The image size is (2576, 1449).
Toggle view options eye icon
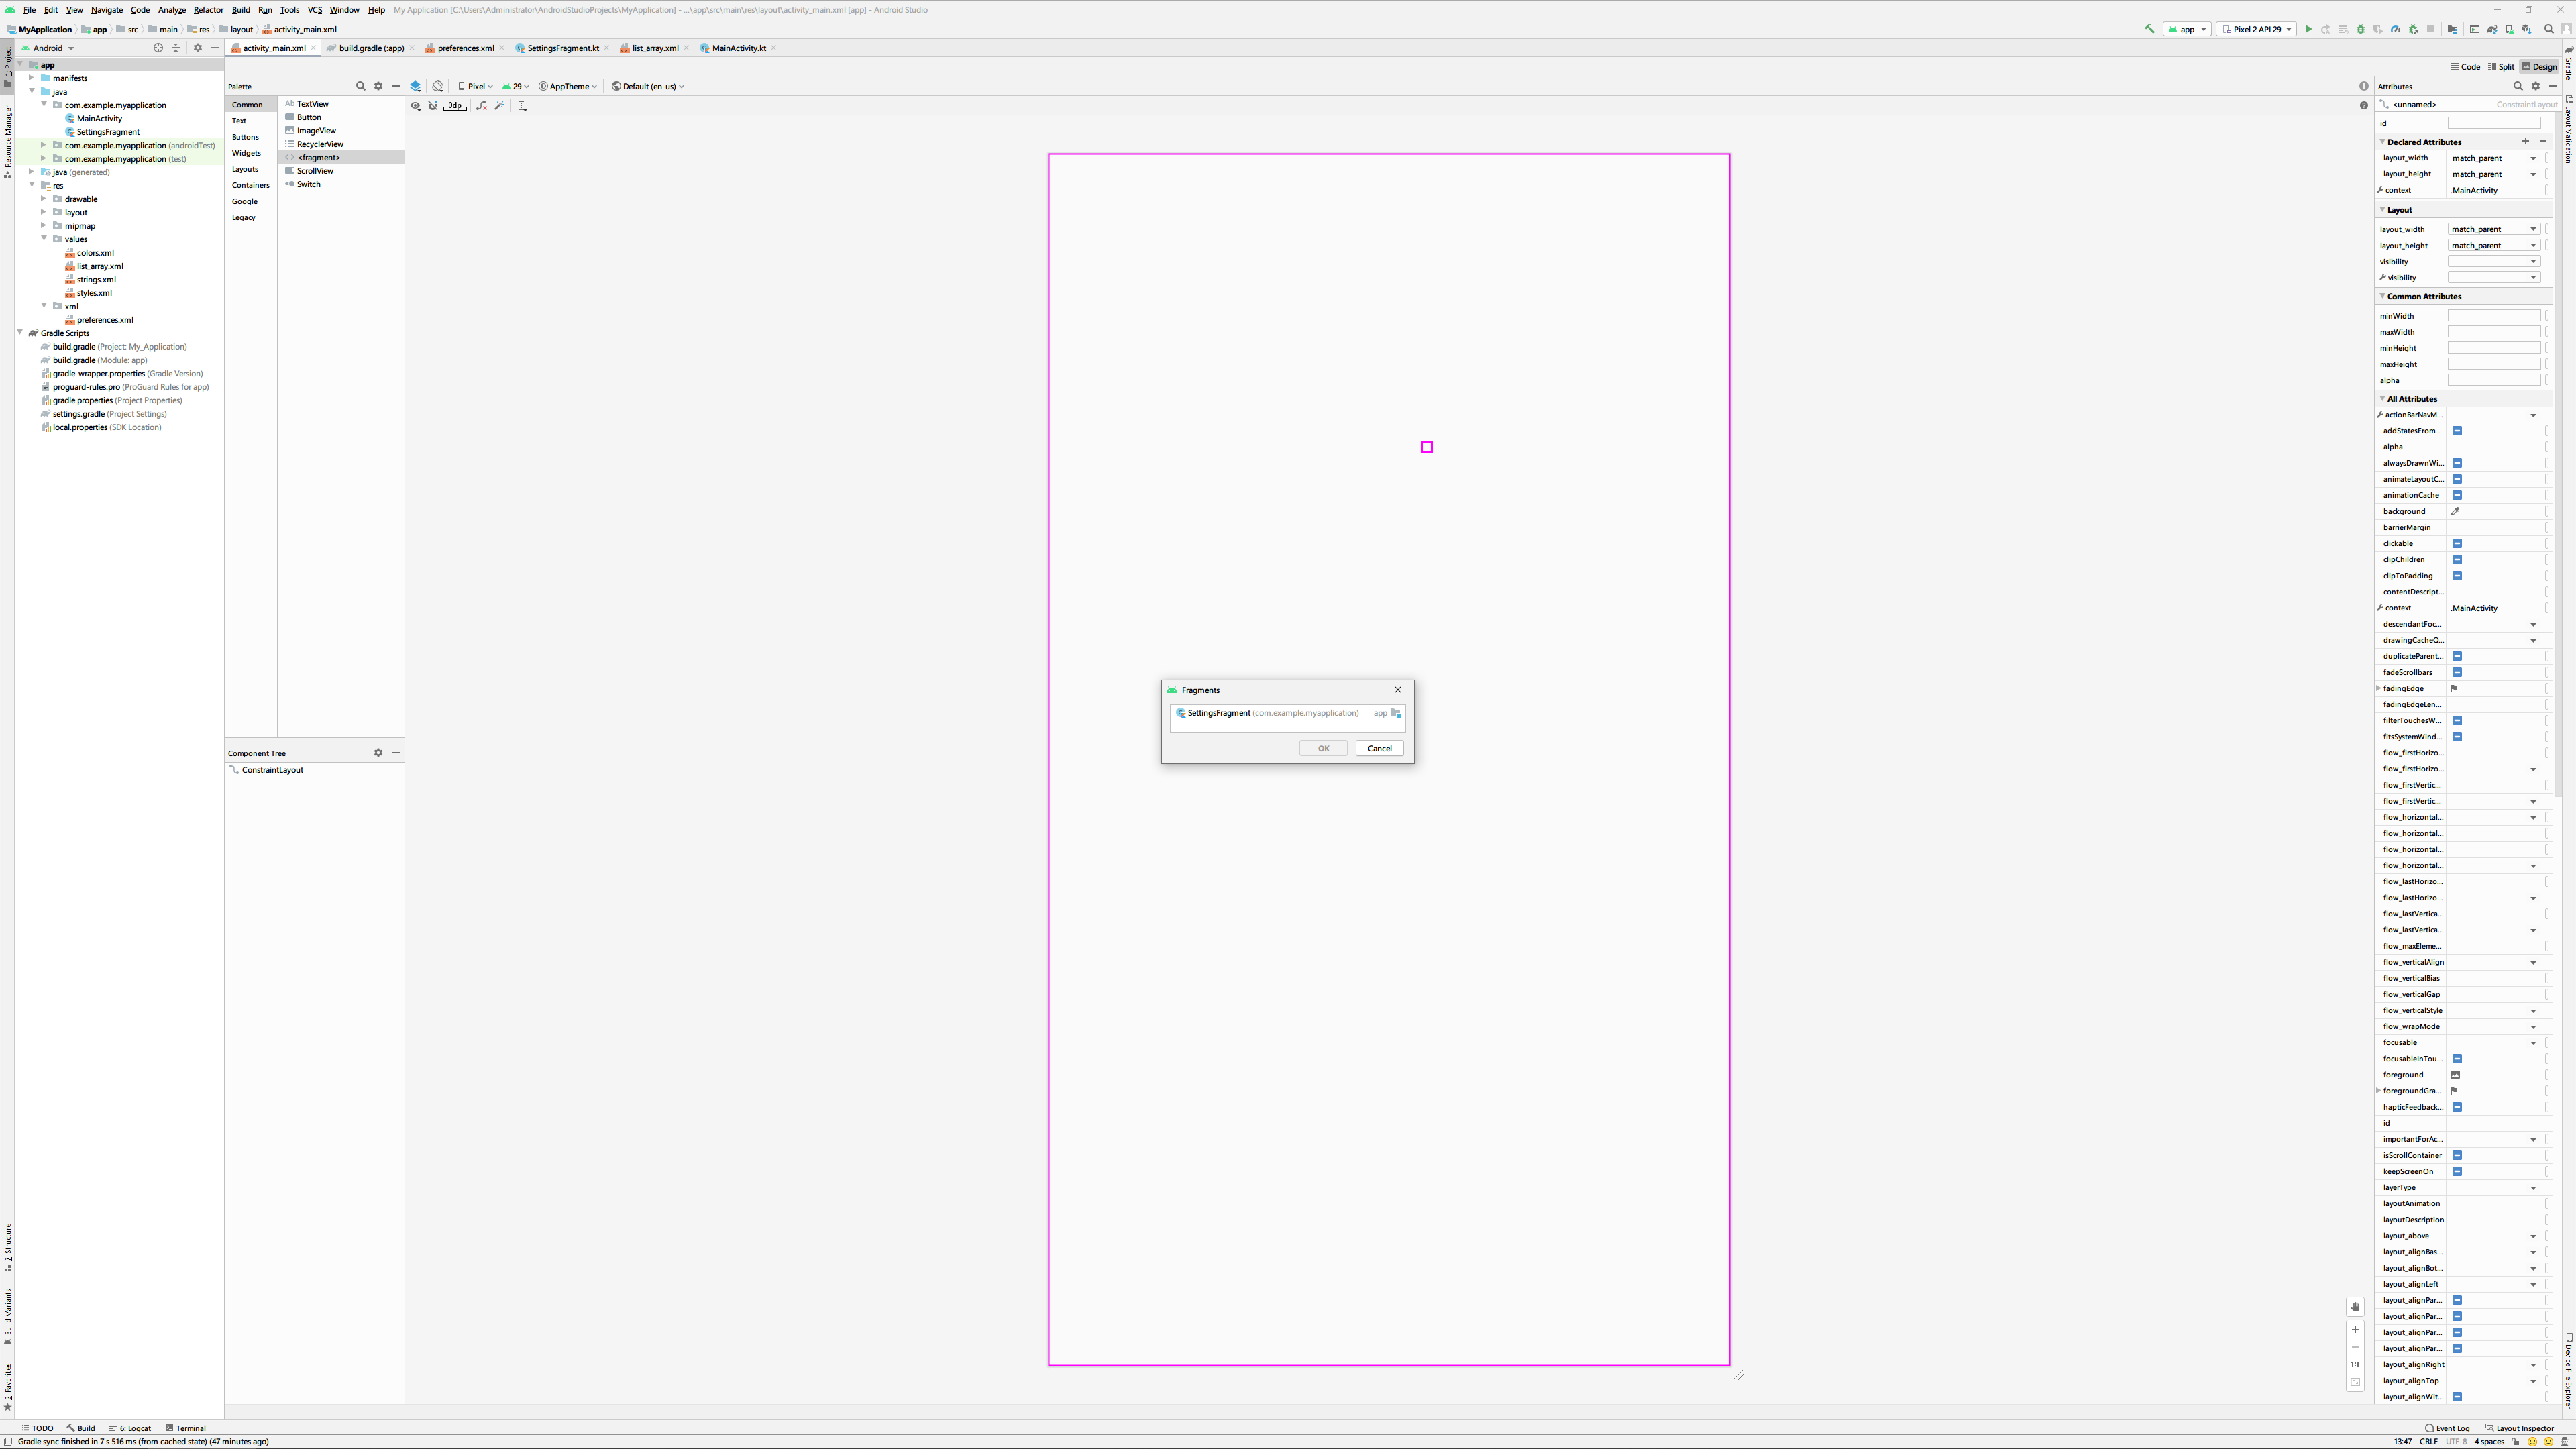point(416,105)
